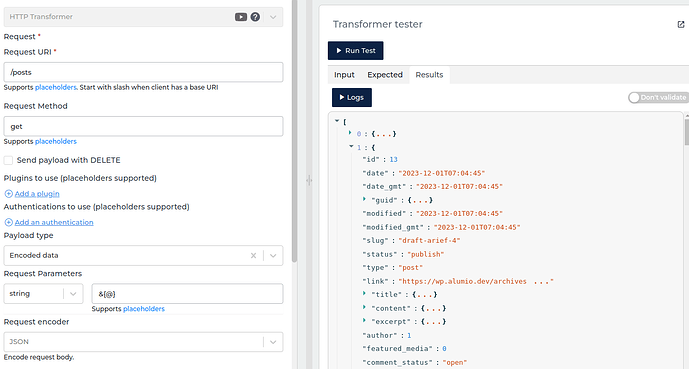Clear the Encoded data payload type selection
689x369 pixels.
point(253,256)
